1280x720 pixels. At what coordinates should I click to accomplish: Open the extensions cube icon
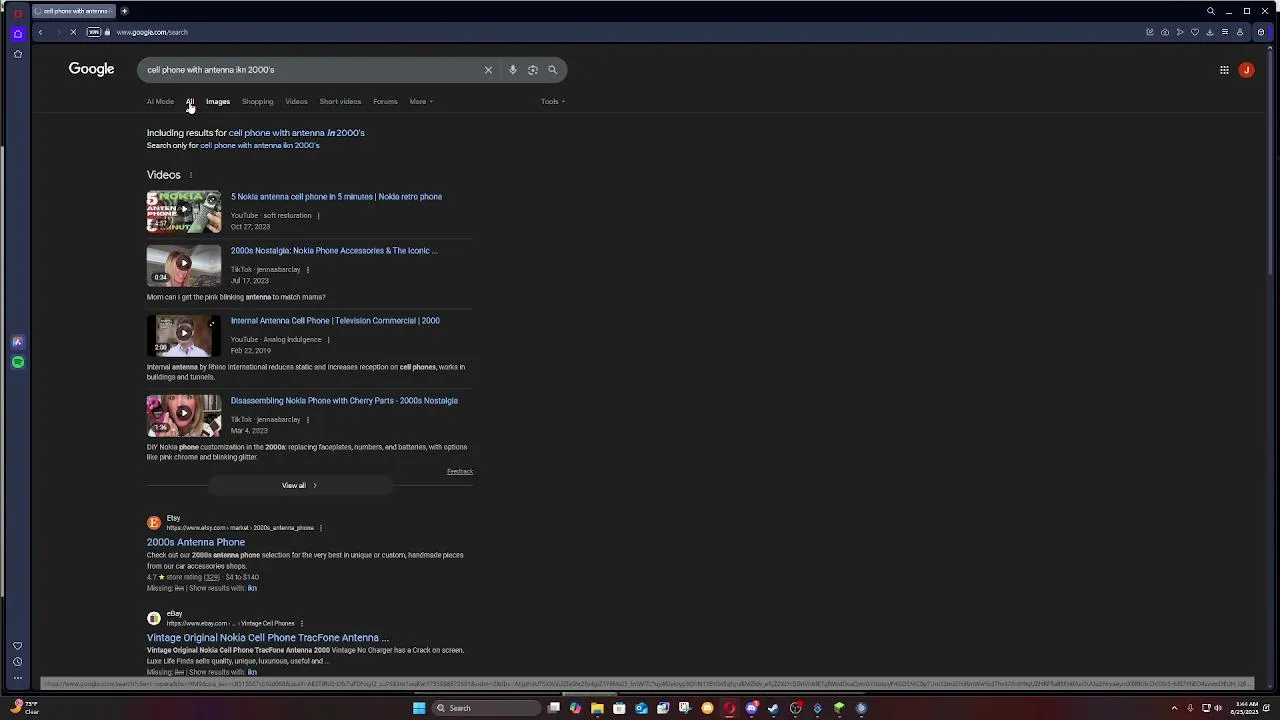coord(1260,32)
